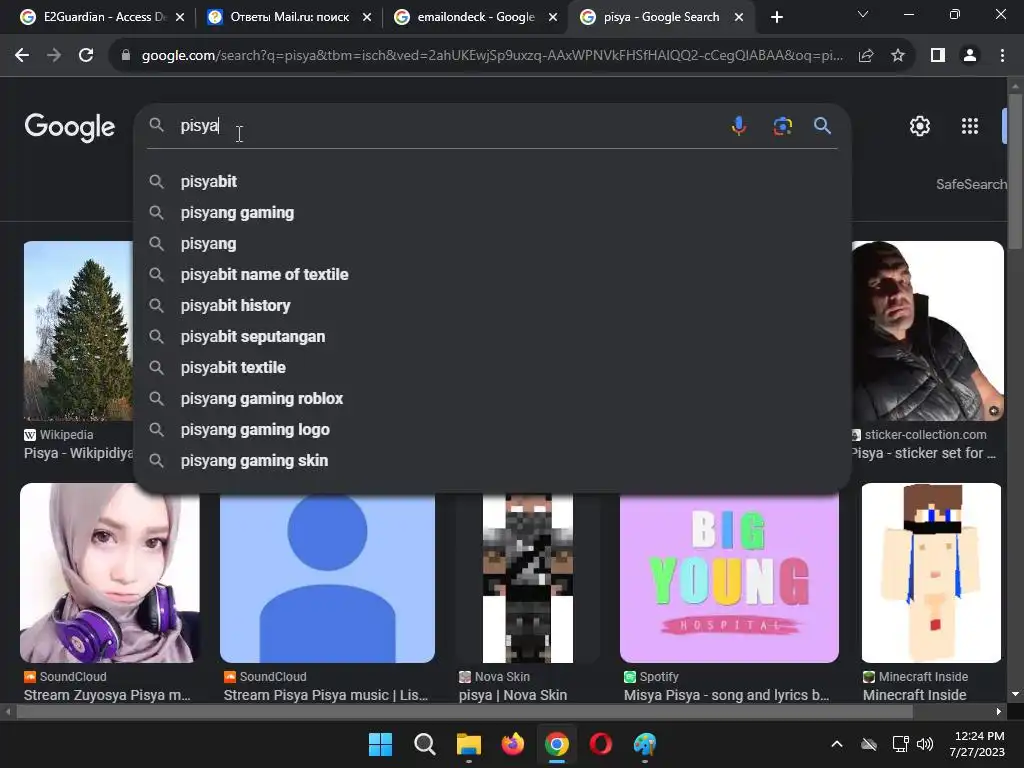Open 'Misya Pisya - song and lyrics' link
Viewport: 1024px width, 768px height.
coord(726,695)
